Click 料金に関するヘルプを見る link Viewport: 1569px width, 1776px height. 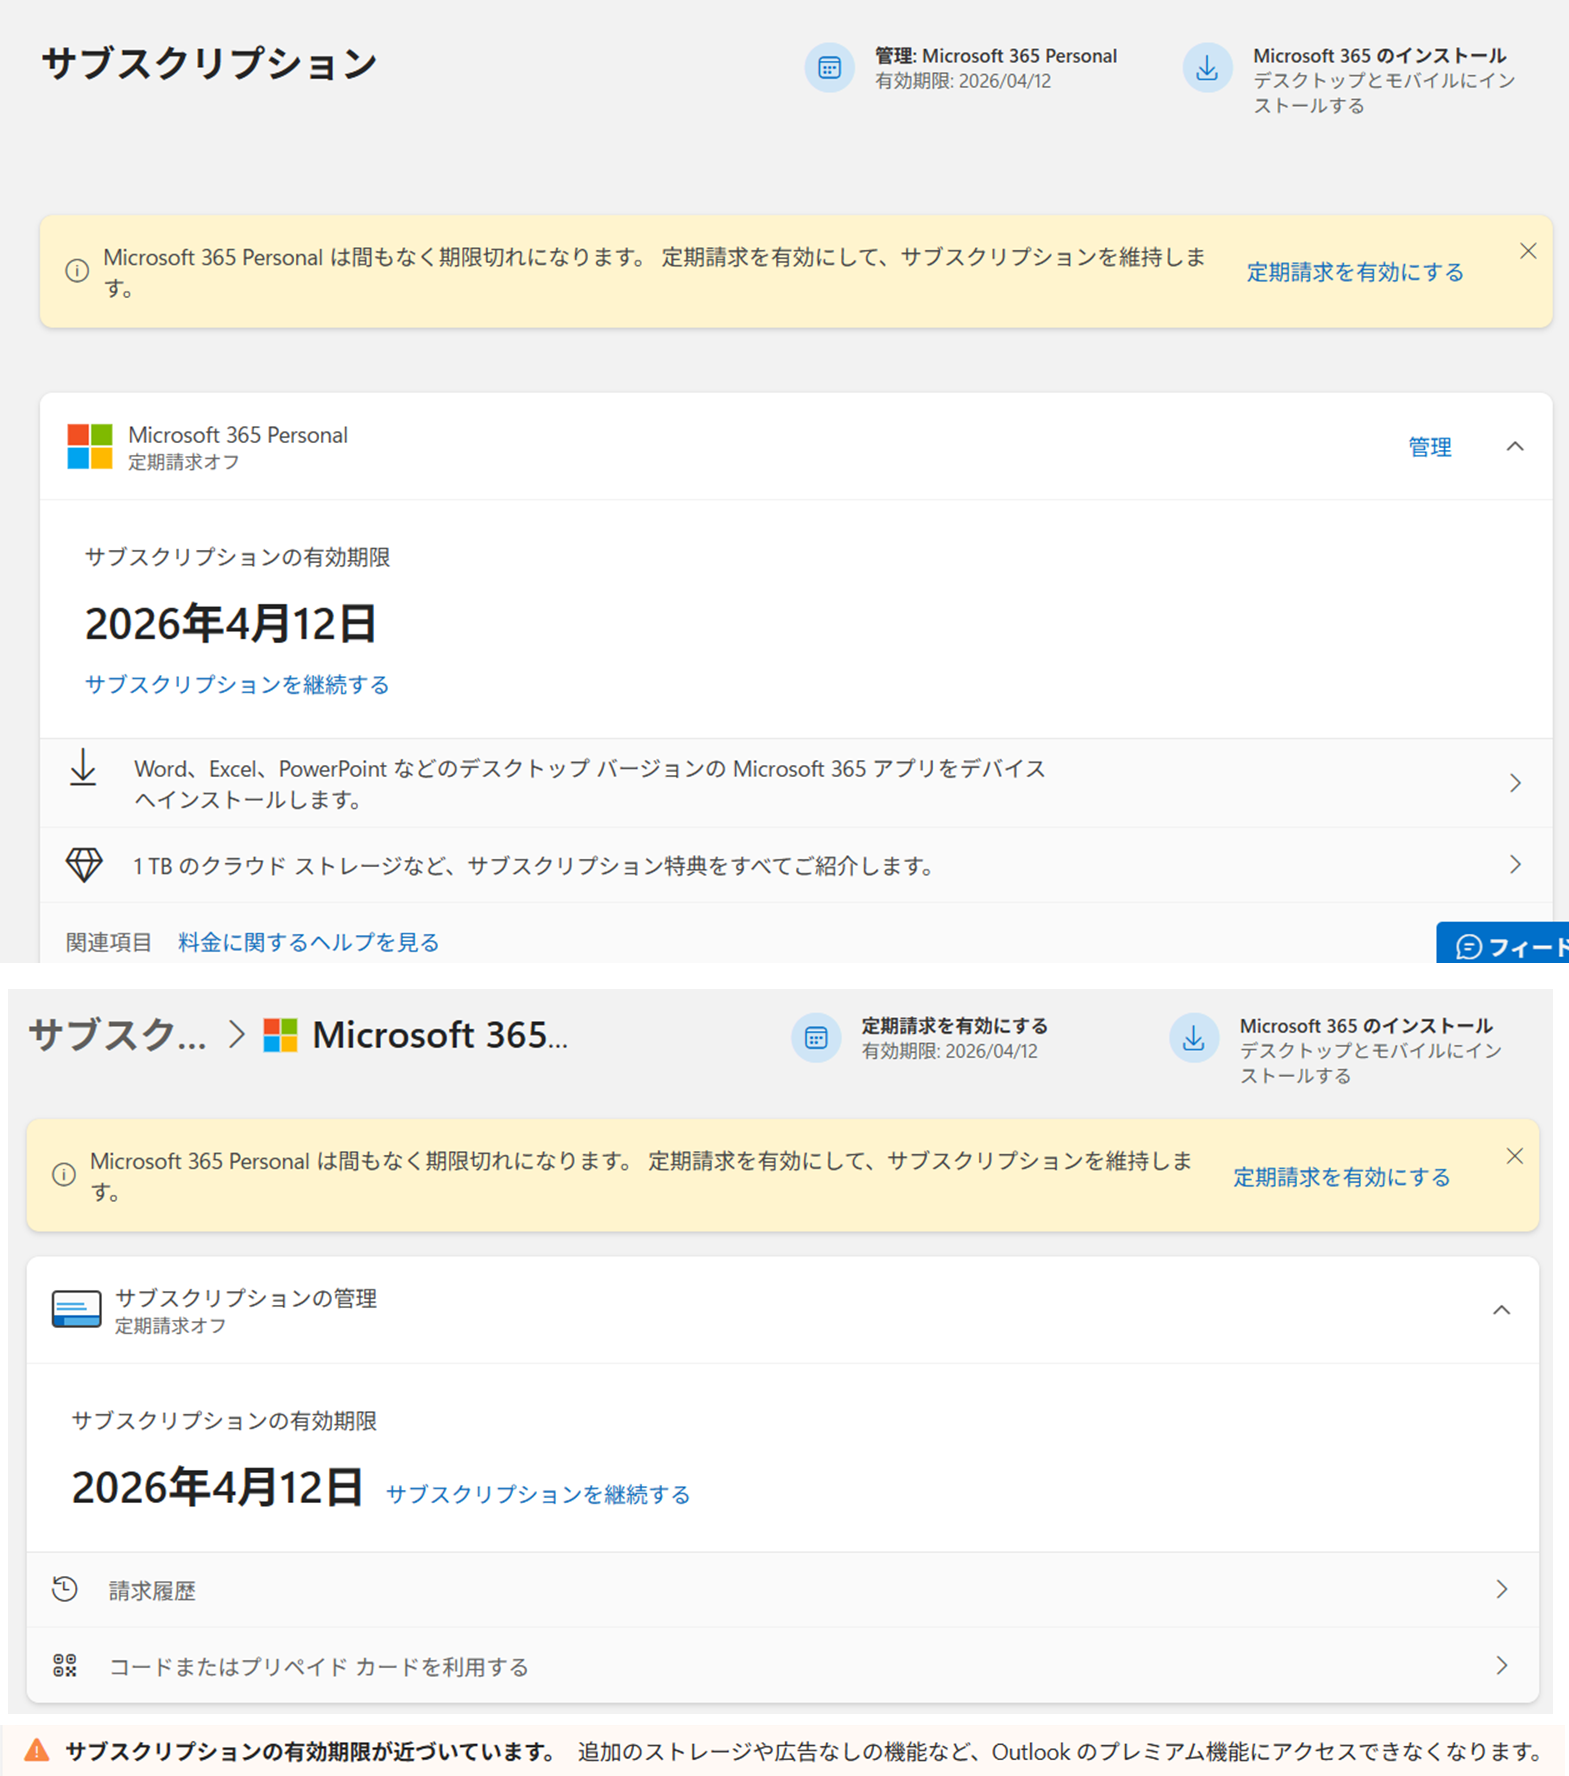309,942
